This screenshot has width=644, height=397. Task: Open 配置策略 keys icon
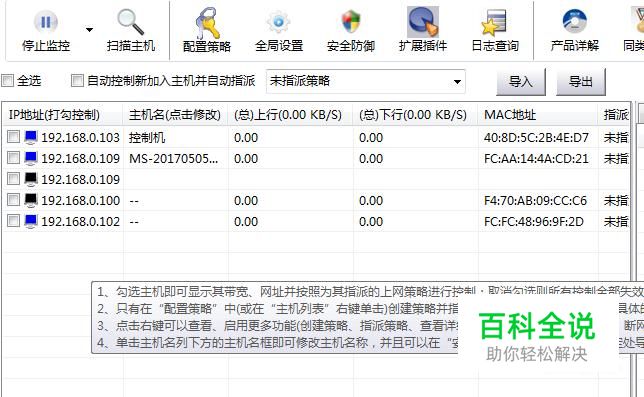click(x=207, y=23)
